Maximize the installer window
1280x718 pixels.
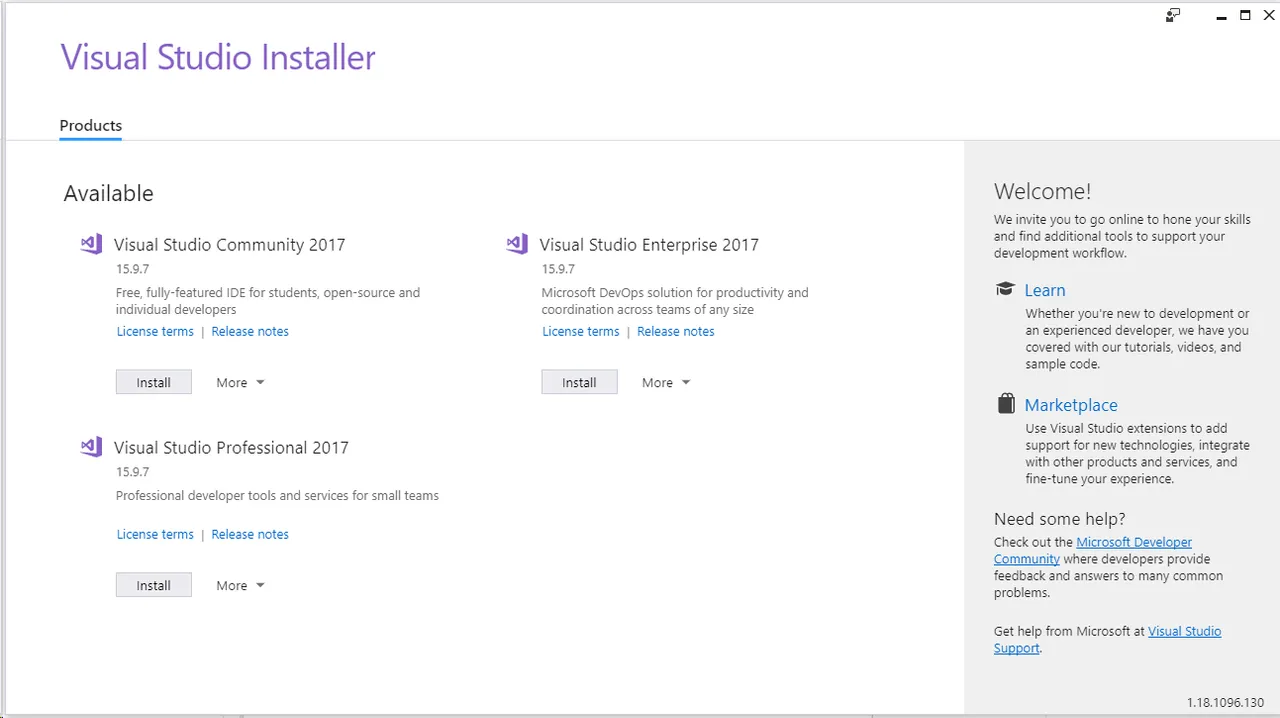click(1245, 15)
